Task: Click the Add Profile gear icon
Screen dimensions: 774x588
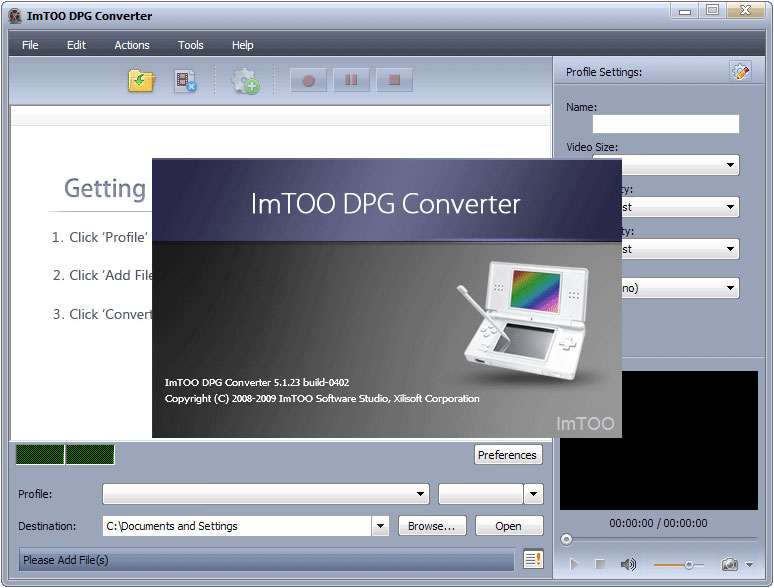Action: coord(245,81)
